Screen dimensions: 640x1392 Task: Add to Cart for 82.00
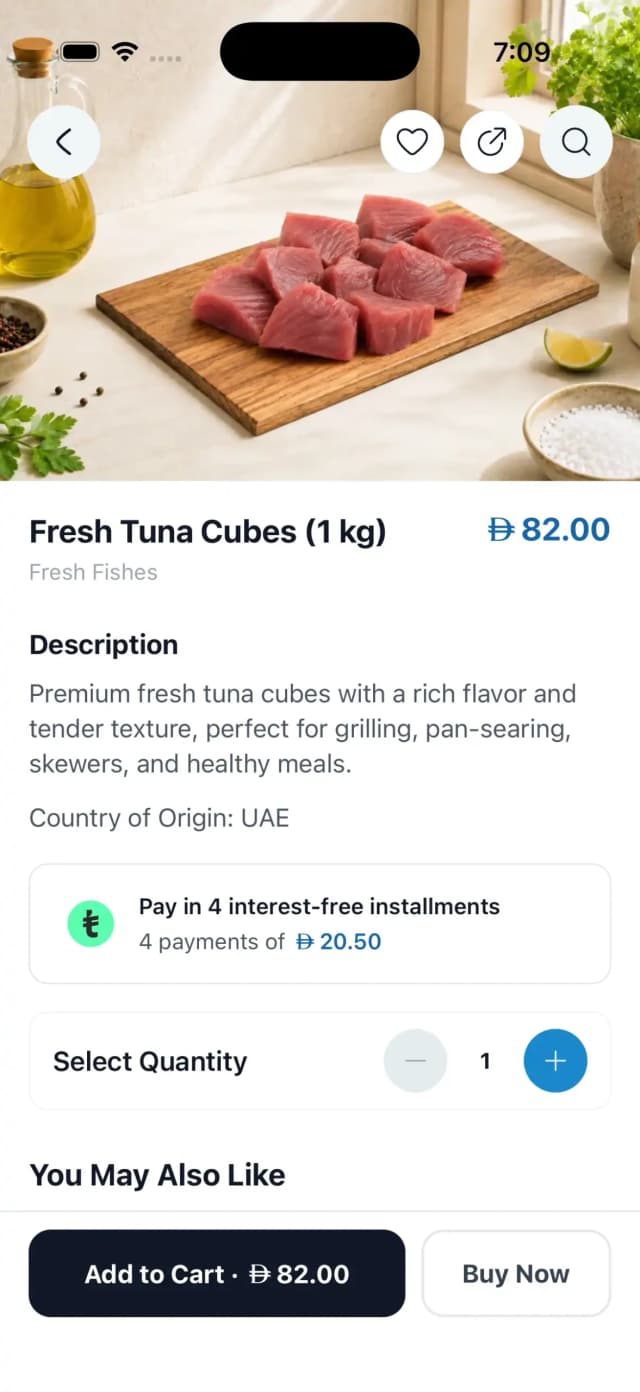point(217,1273)
